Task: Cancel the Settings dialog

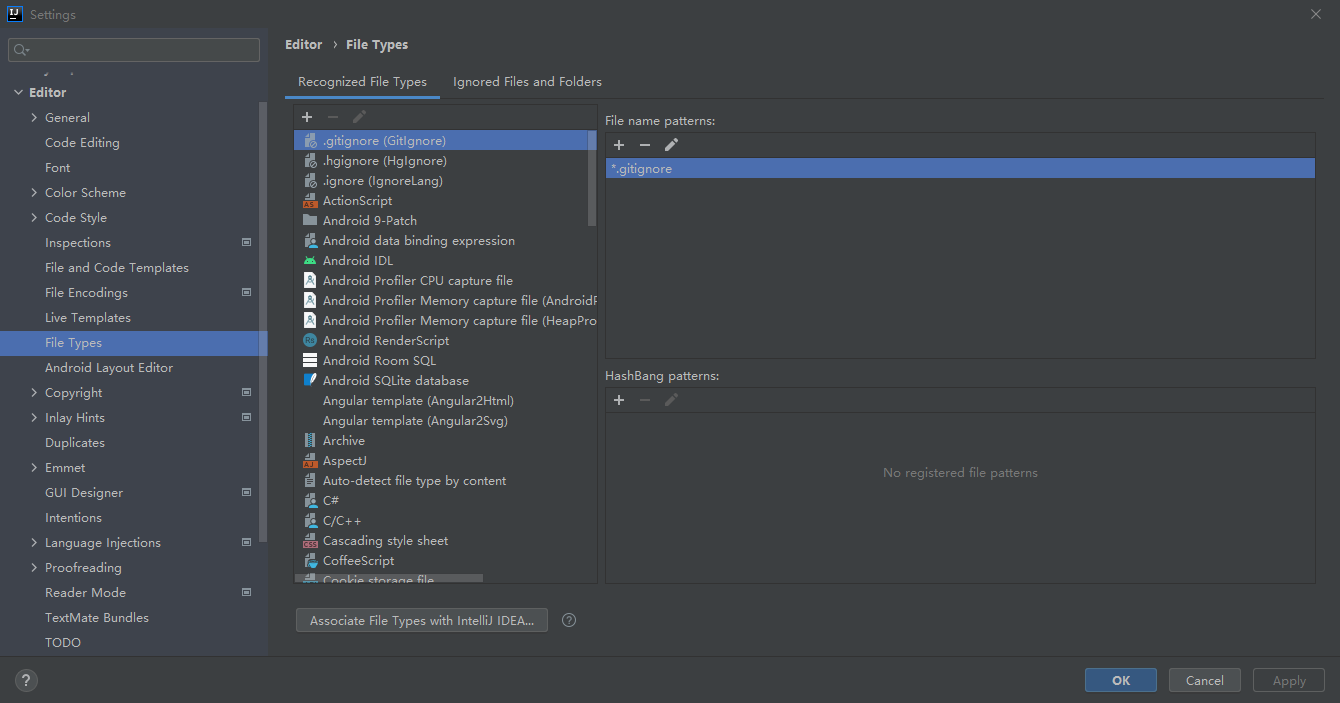Action: click(x=1204, y=680)
